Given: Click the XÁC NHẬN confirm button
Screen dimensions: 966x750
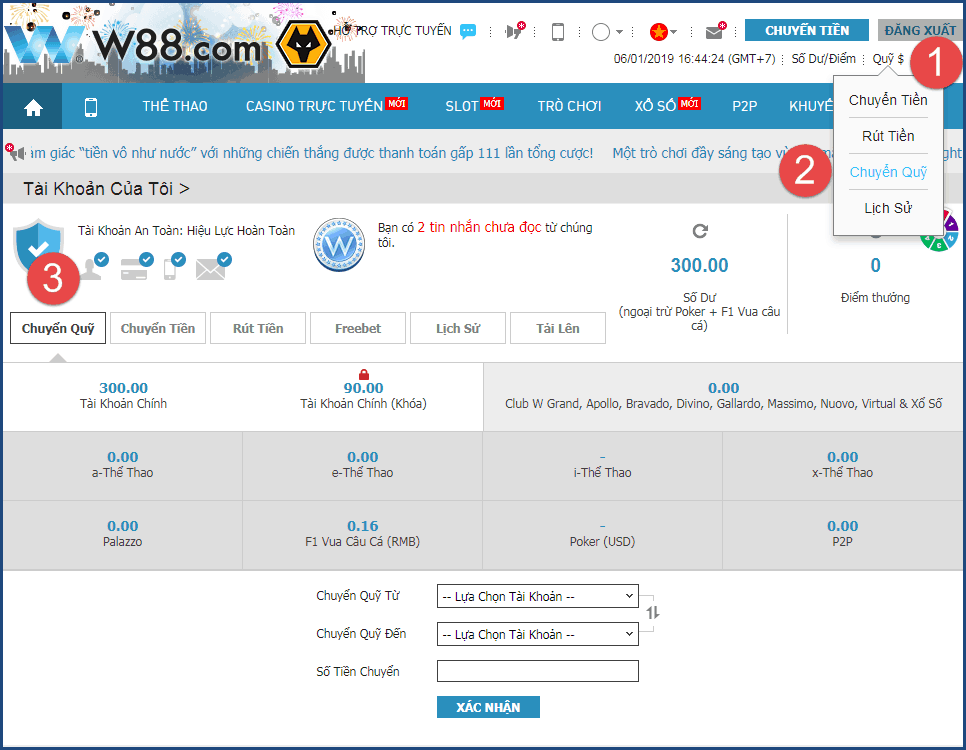Looking at the screenshot, I should [489, 707].
